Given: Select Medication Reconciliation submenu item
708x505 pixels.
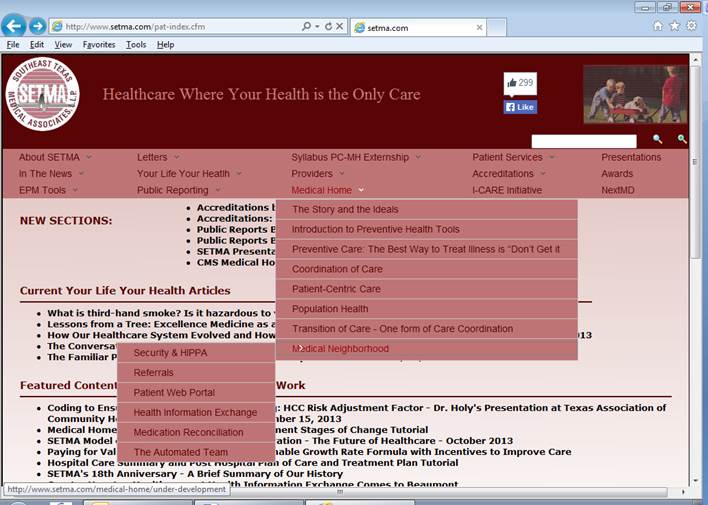Looking at the screenshot, I should (196, 432).
